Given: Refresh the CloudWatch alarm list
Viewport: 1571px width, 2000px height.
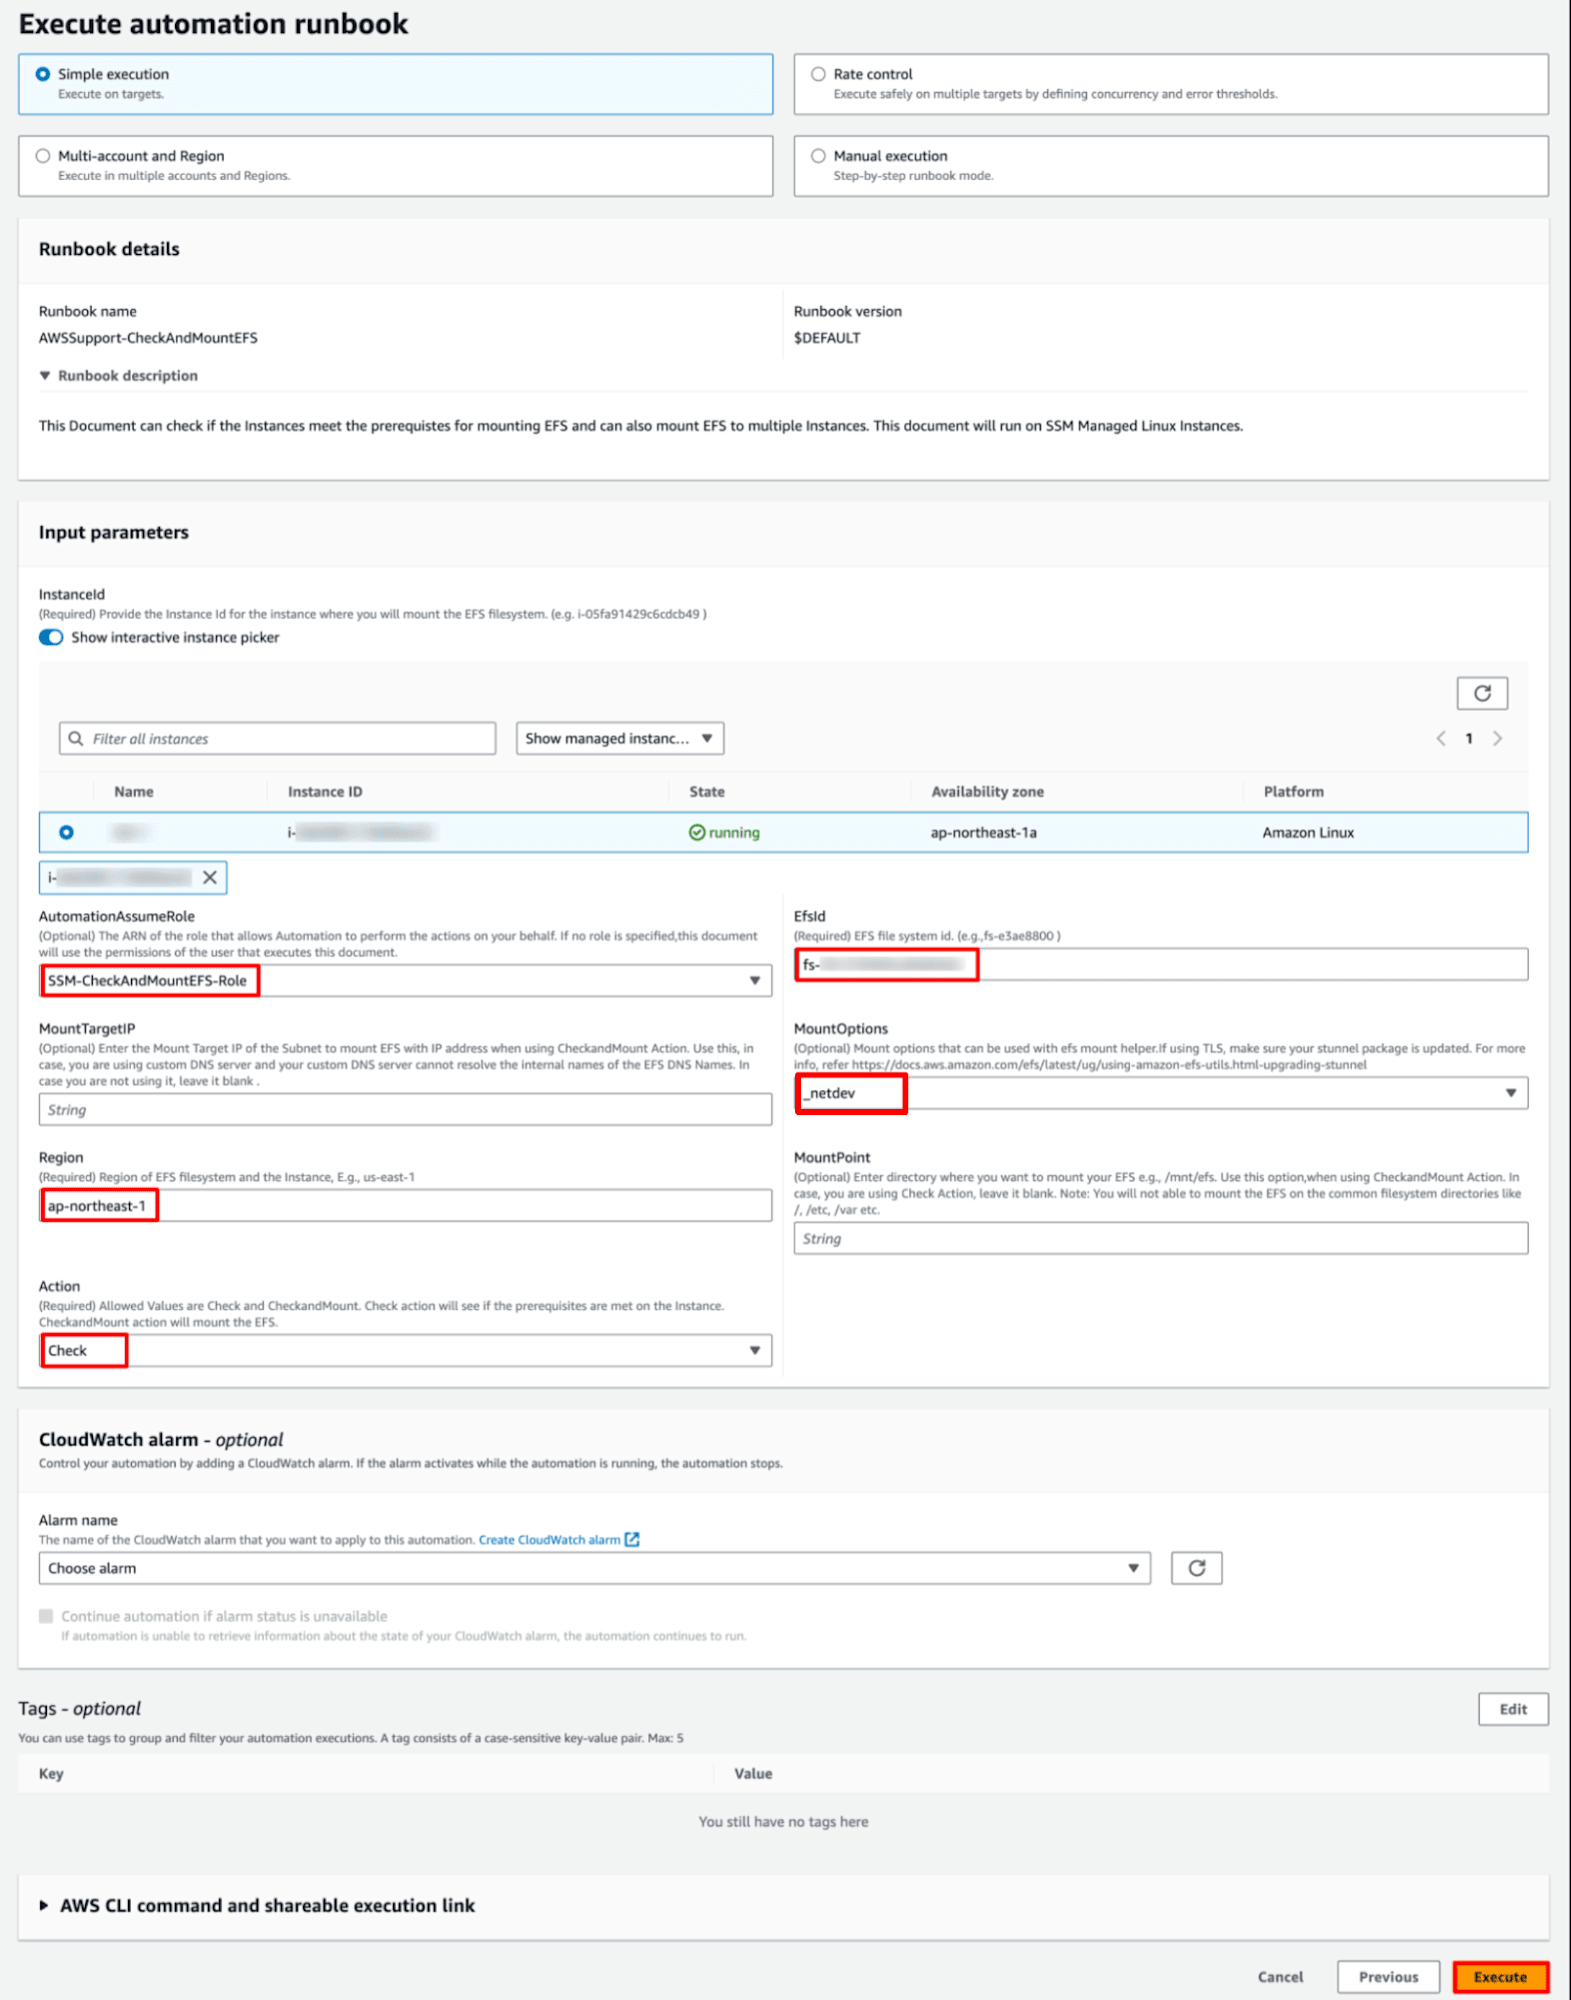Looking at the screenshot, I should pyautogui.click(x=1196, y=1569).
